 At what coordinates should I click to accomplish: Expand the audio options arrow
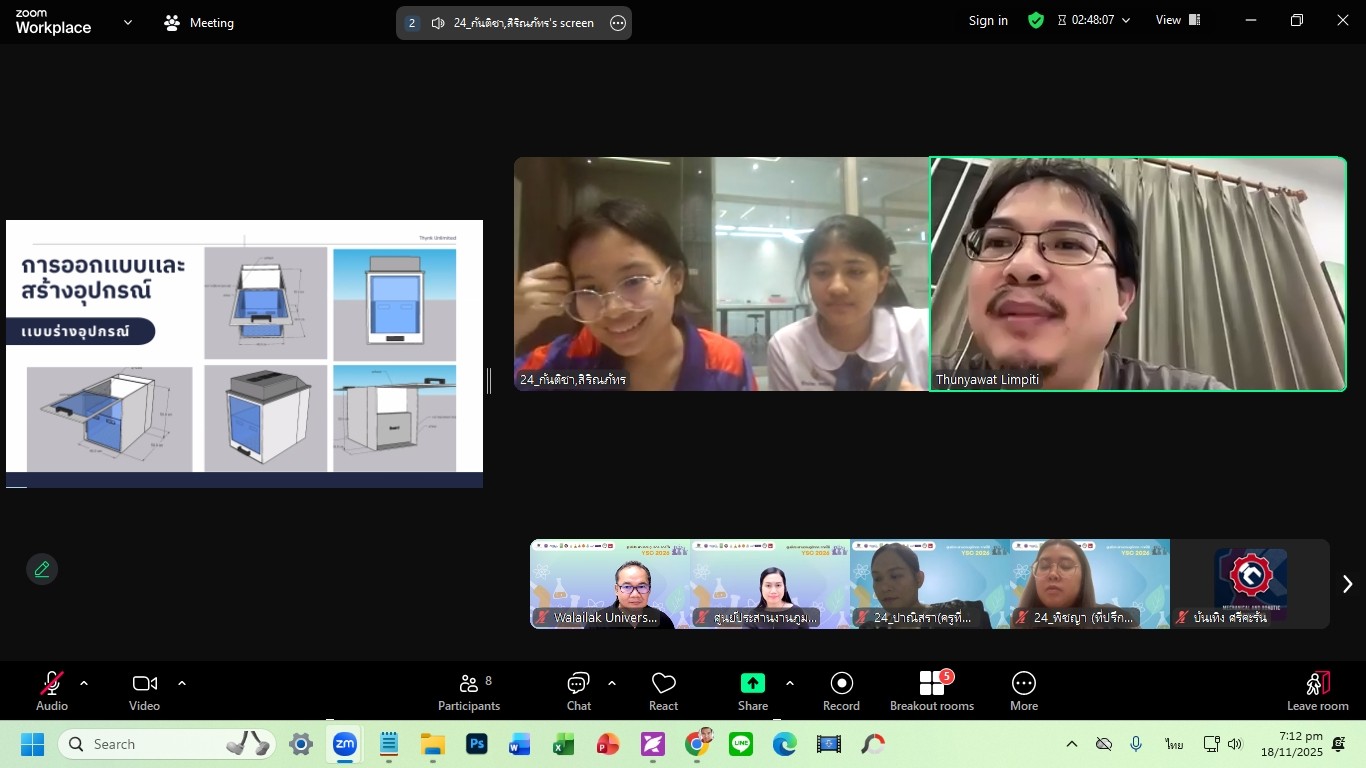(x=84, y=684)
